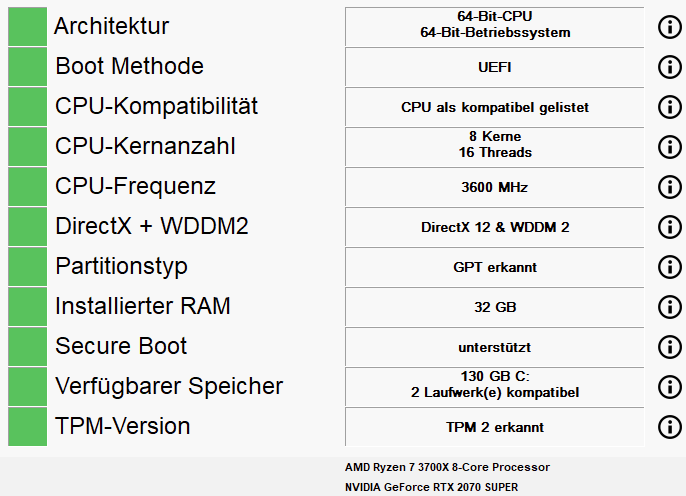Open Partitionstyp info icon
This screenshot has width=686, height=496.
(x=670, y=267)
